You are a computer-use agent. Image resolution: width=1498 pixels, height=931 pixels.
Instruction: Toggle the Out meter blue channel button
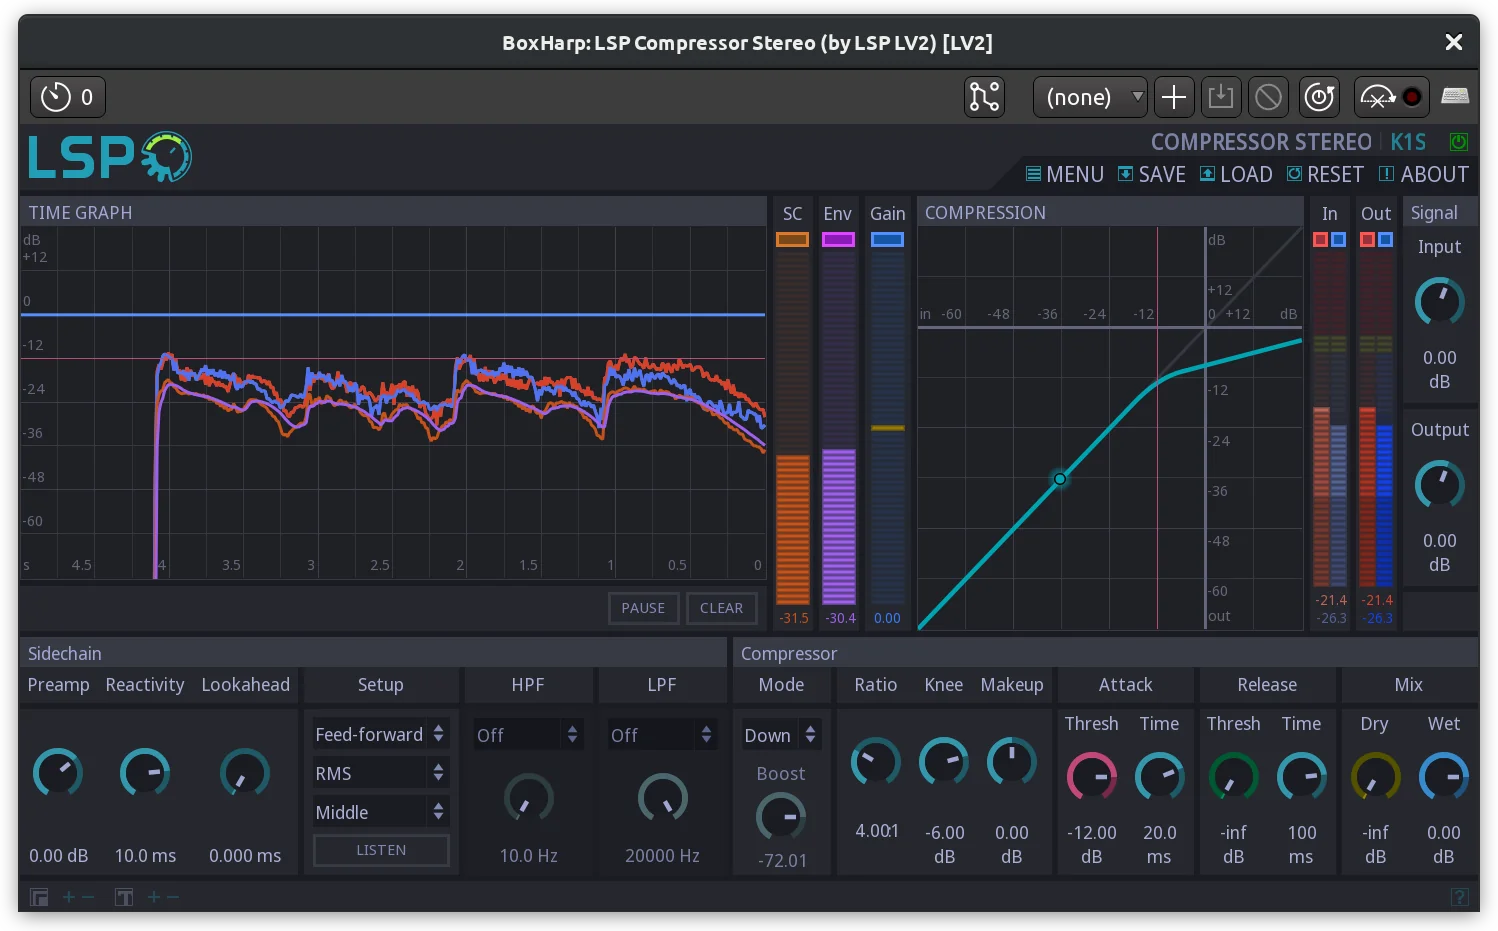[1385, 239]
